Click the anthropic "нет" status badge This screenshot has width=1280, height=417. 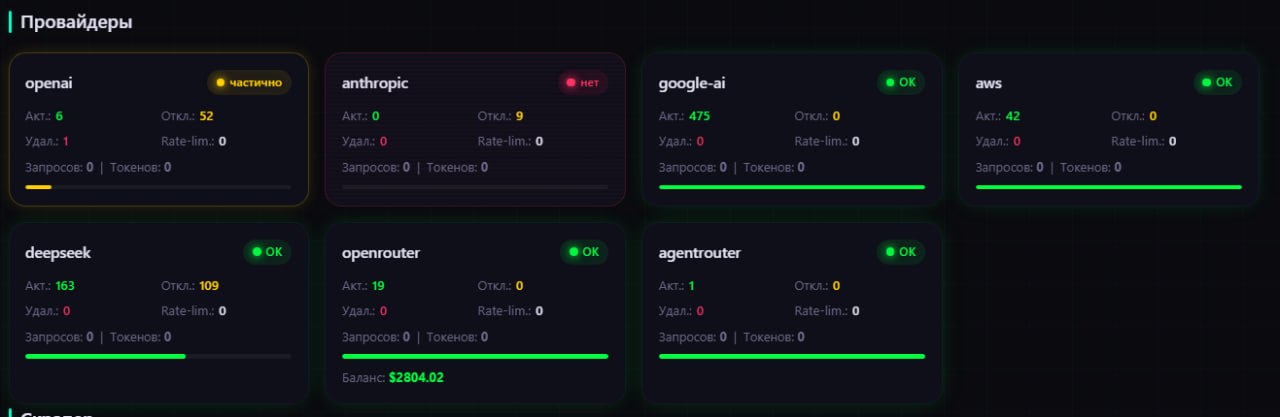click(583, 82)
